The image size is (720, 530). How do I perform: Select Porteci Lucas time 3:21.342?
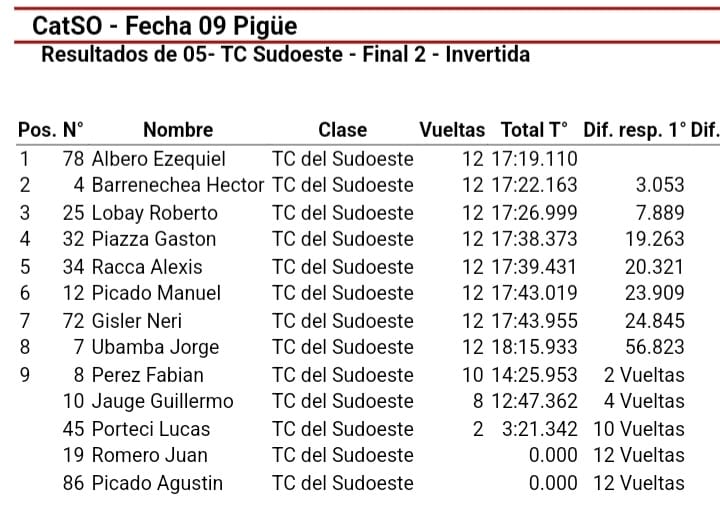pyautogui.click(x=540, y=429)
